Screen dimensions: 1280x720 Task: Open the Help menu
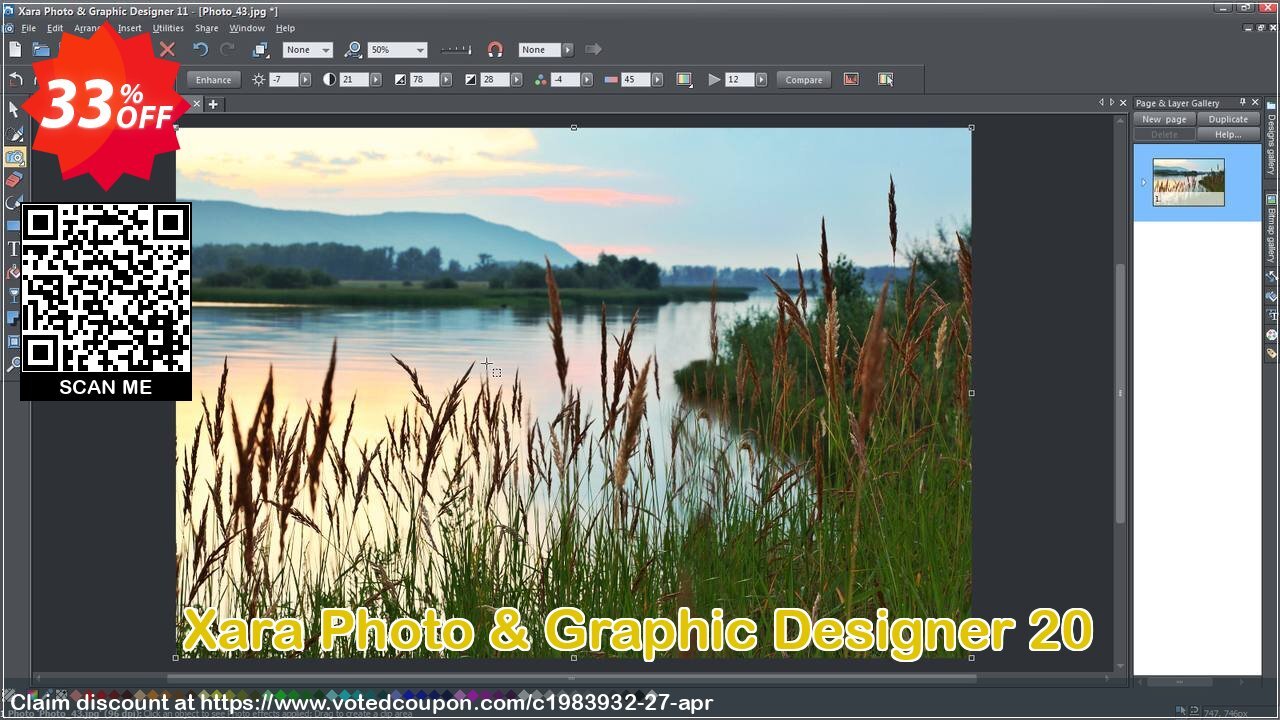[x=285, y=28]
